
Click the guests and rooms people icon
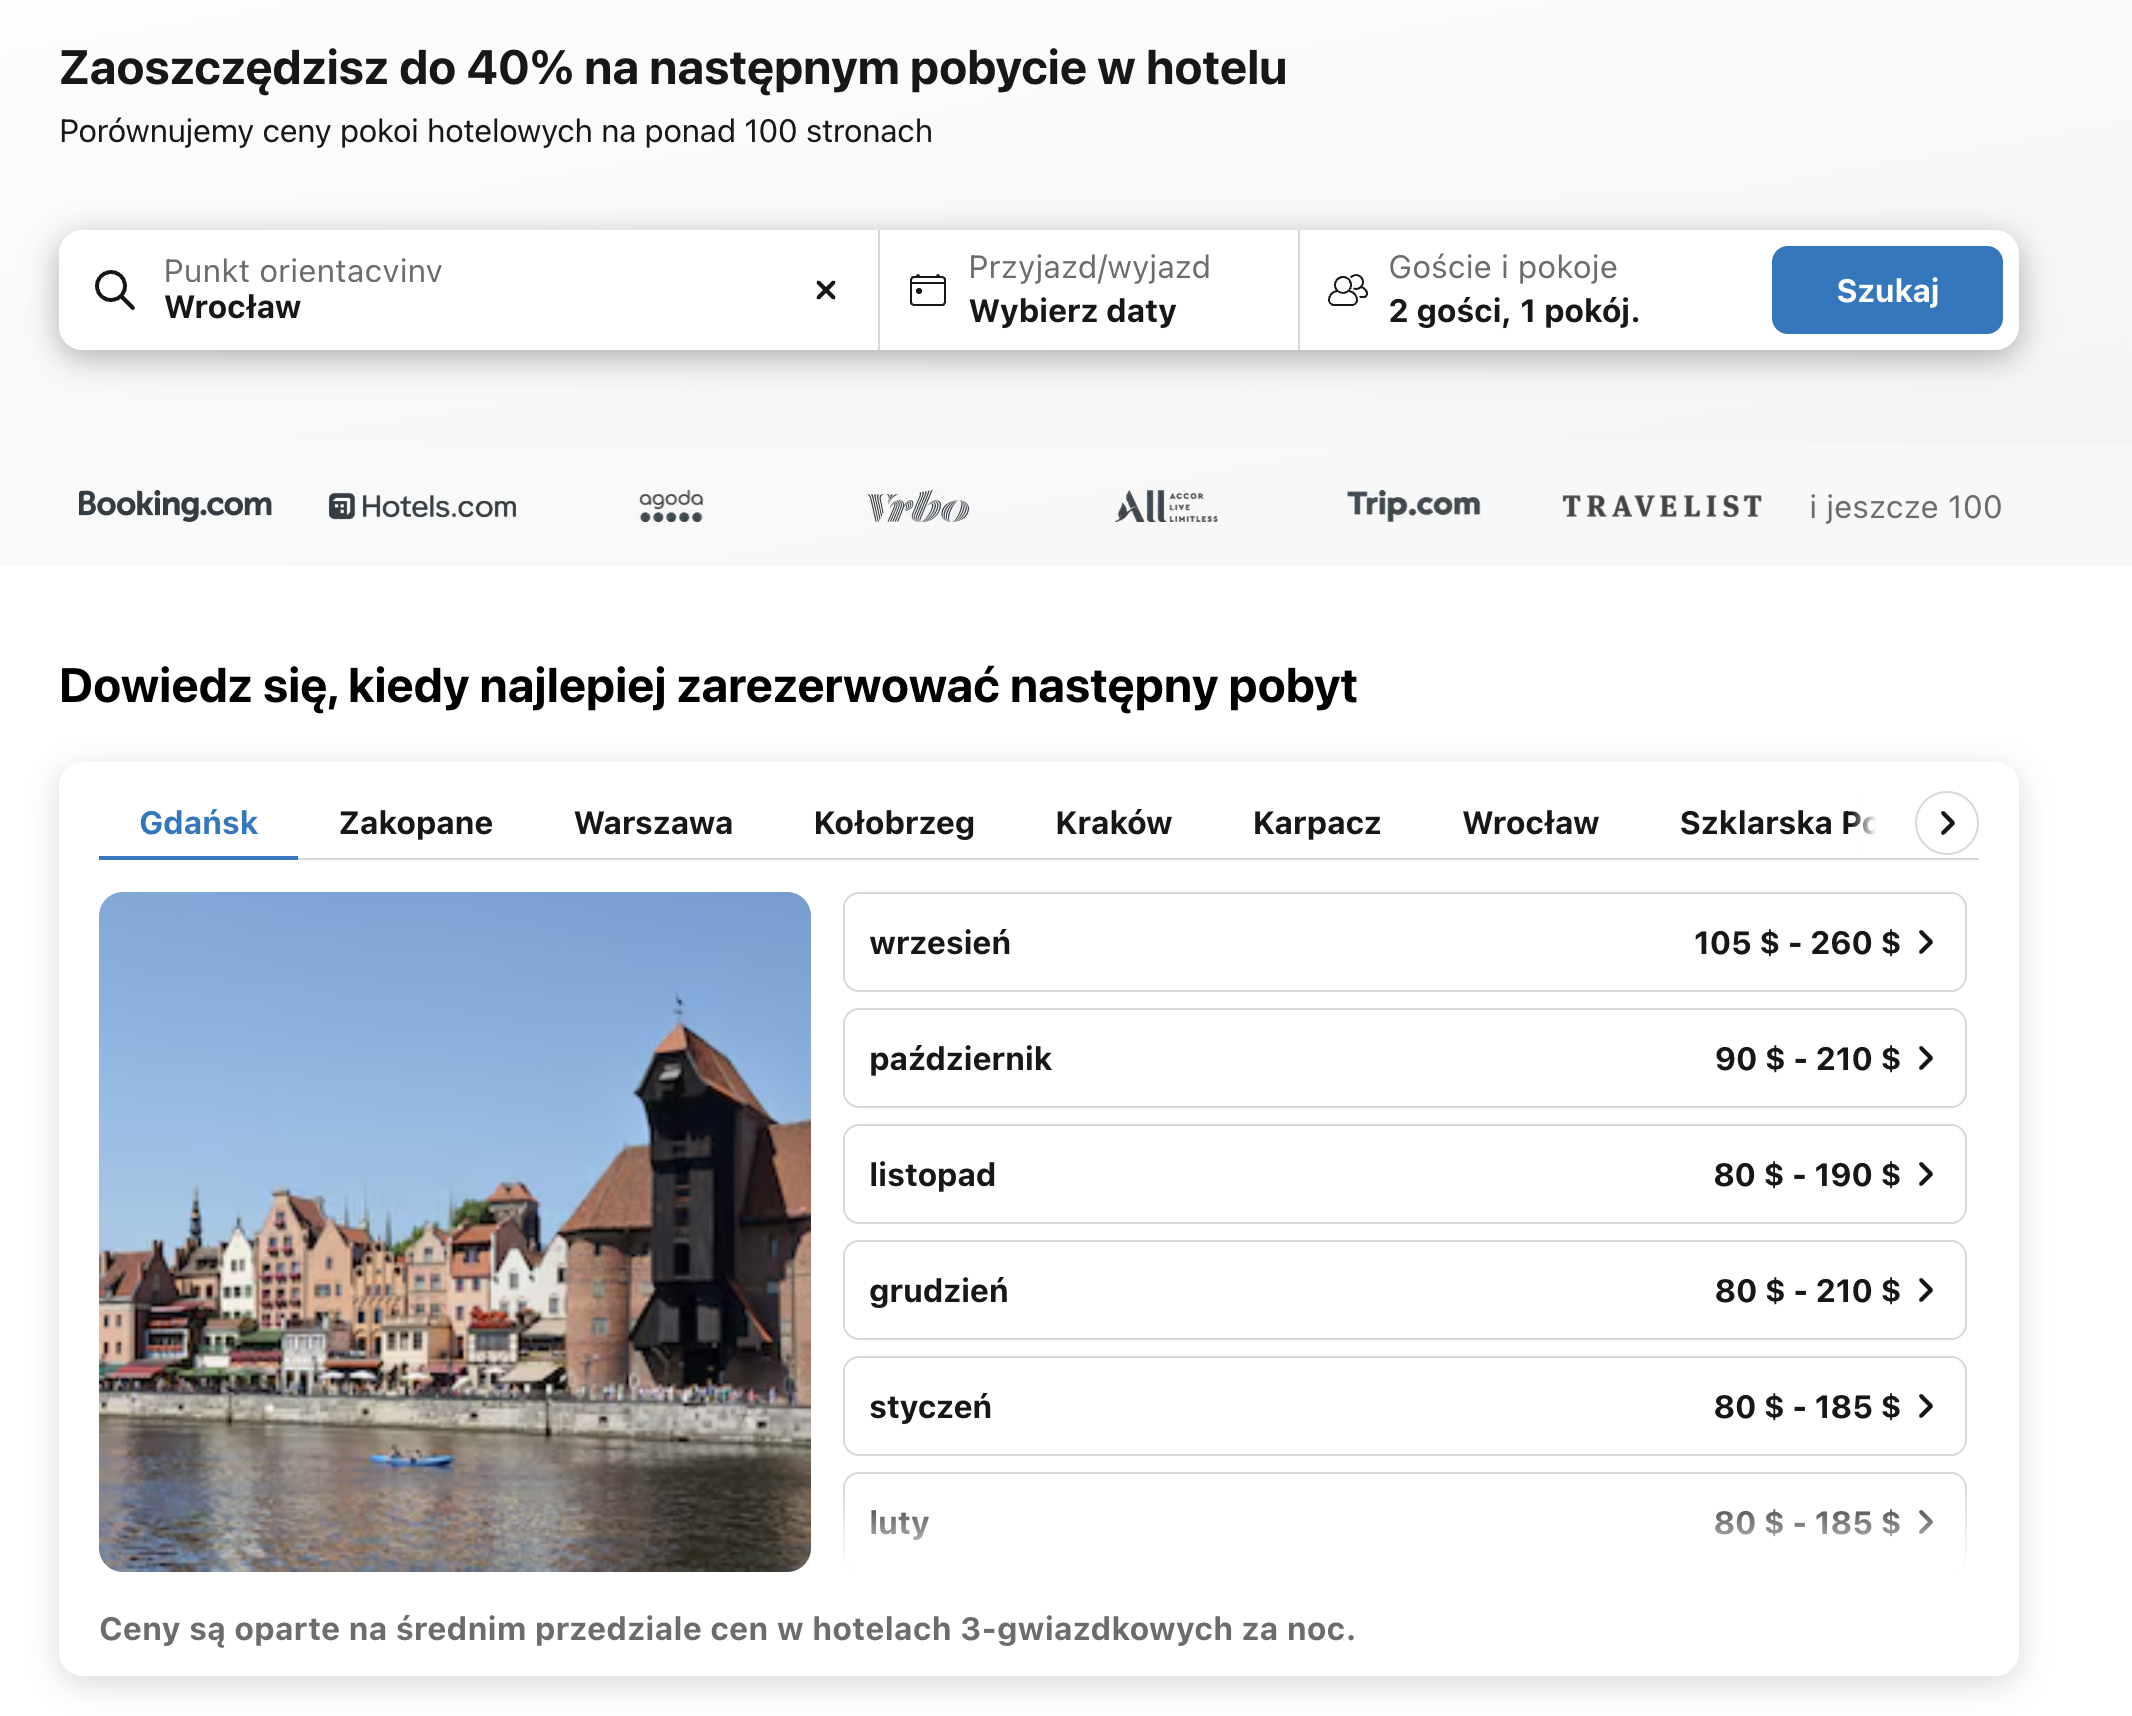[x=1347, y=290]
